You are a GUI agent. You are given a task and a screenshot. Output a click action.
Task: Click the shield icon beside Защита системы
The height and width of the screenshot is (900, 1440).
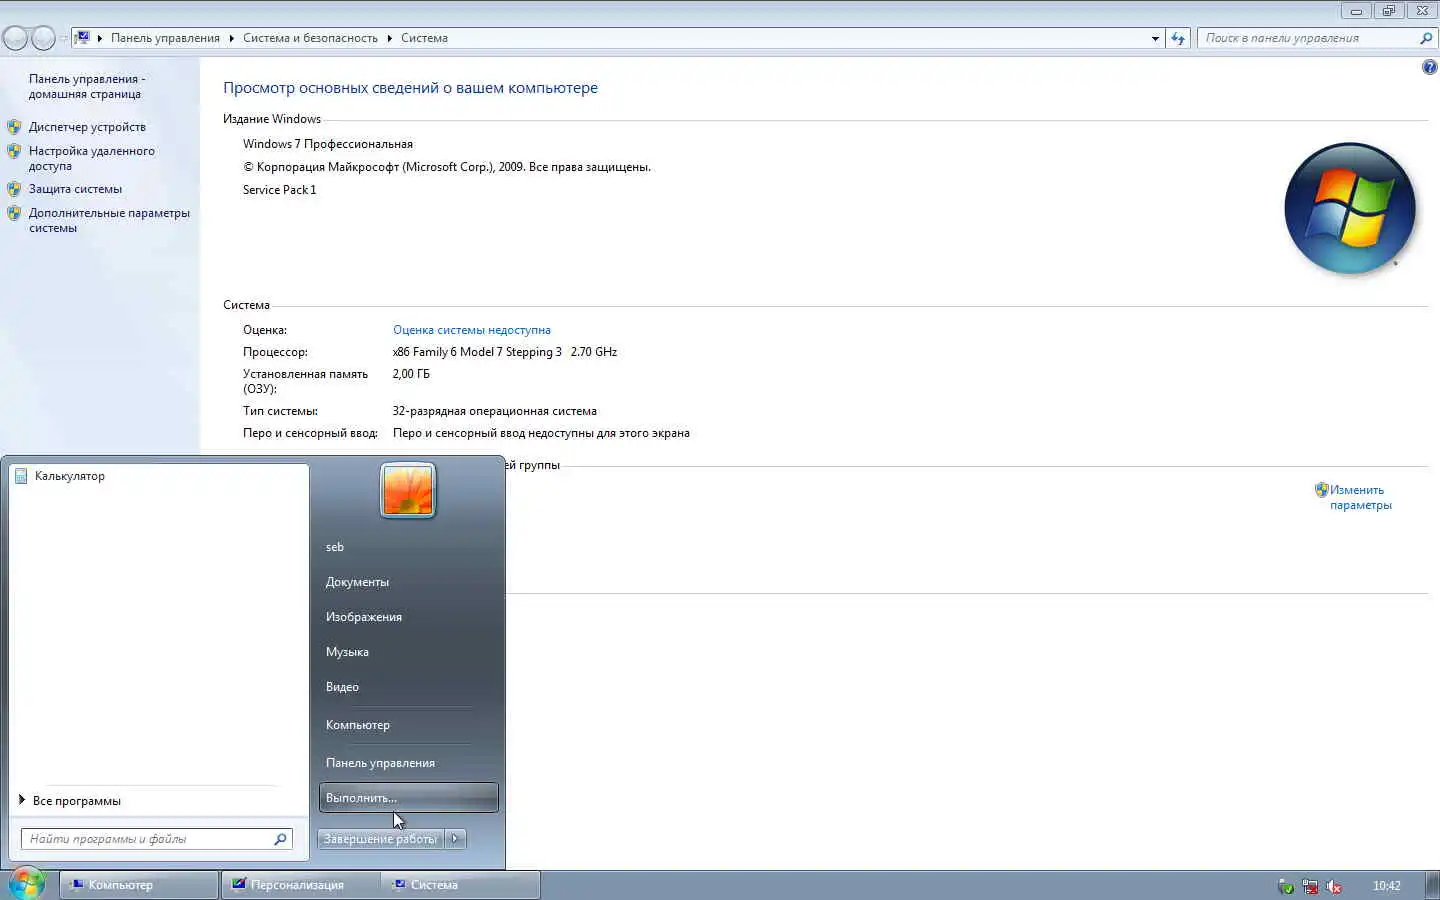point(14,188)
